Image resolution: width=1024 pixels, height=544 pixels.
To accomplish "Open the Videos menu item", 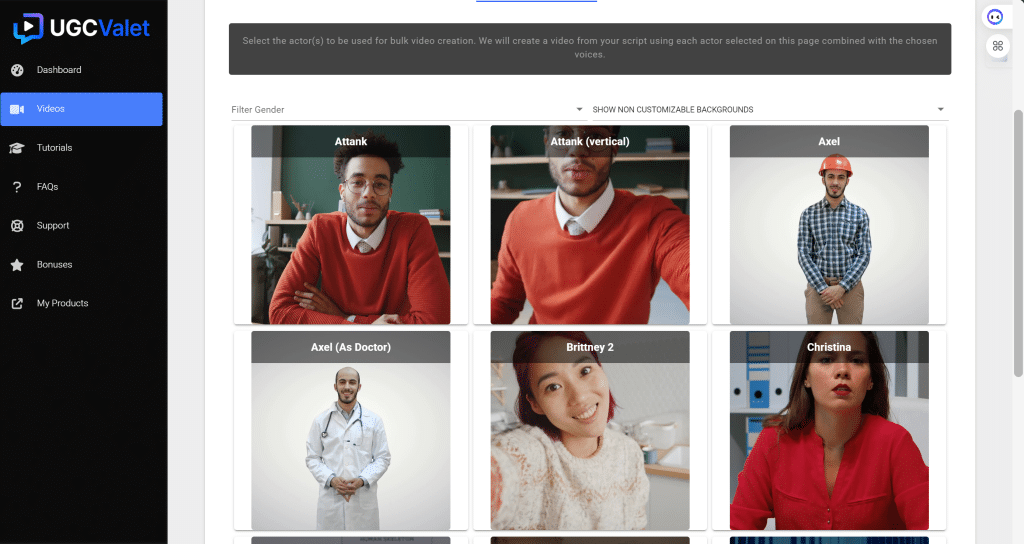I will [81, 109].
